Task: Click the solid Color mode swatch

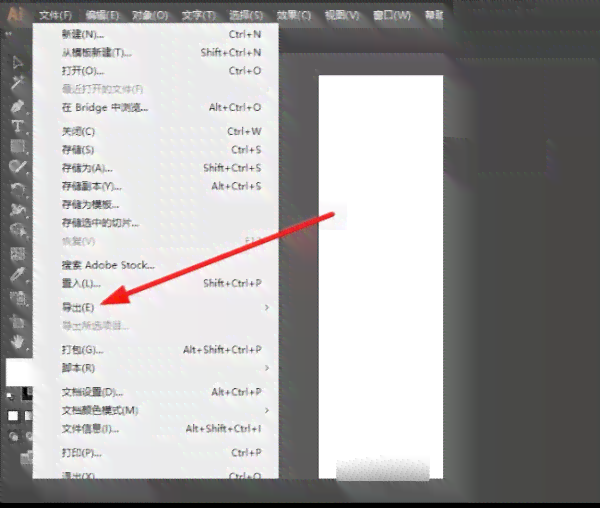Action: (x=13, y=415)
